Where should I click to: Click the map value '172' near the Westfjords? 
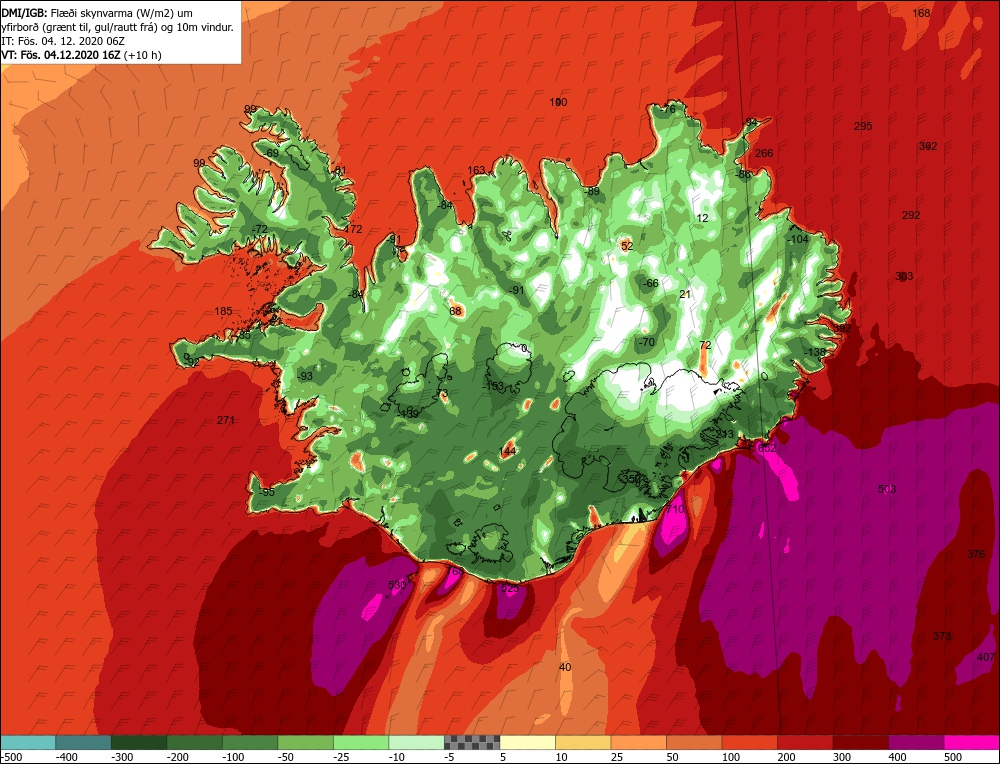353,229
